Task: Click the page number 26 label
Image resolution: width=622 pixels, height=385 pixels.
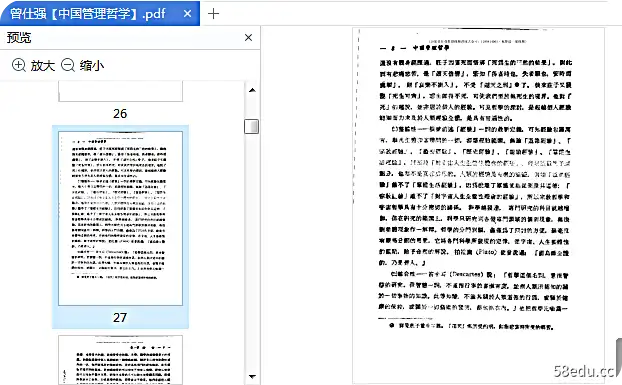Action: (x=120, y=114)
